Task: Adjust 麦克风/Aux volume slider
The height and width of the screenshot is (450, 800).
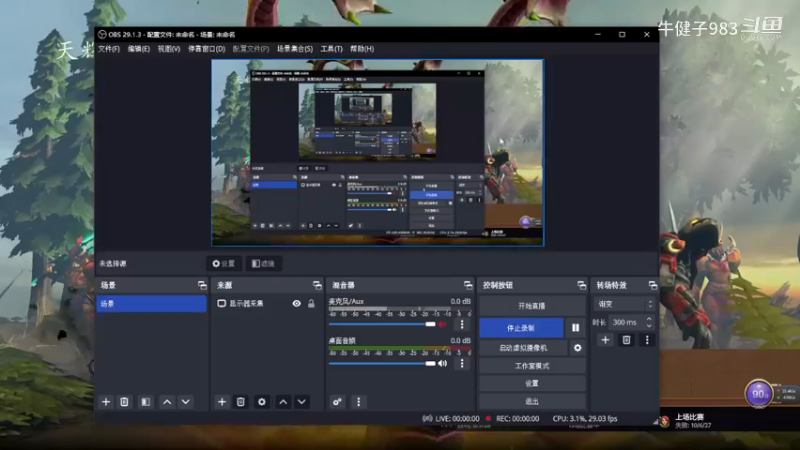Action: point(382,324)
